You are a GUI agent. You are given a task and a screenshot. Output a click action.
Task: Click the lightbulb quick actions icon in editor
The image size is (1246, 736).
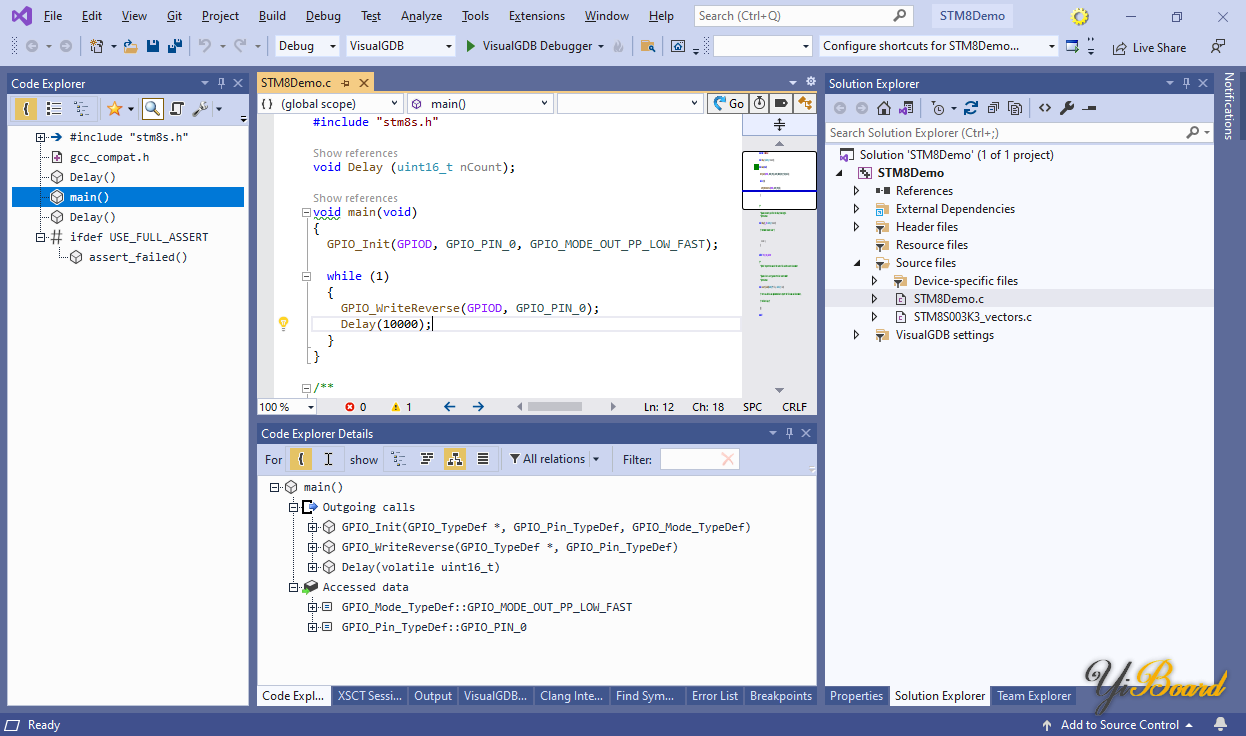tap(283, 324)
